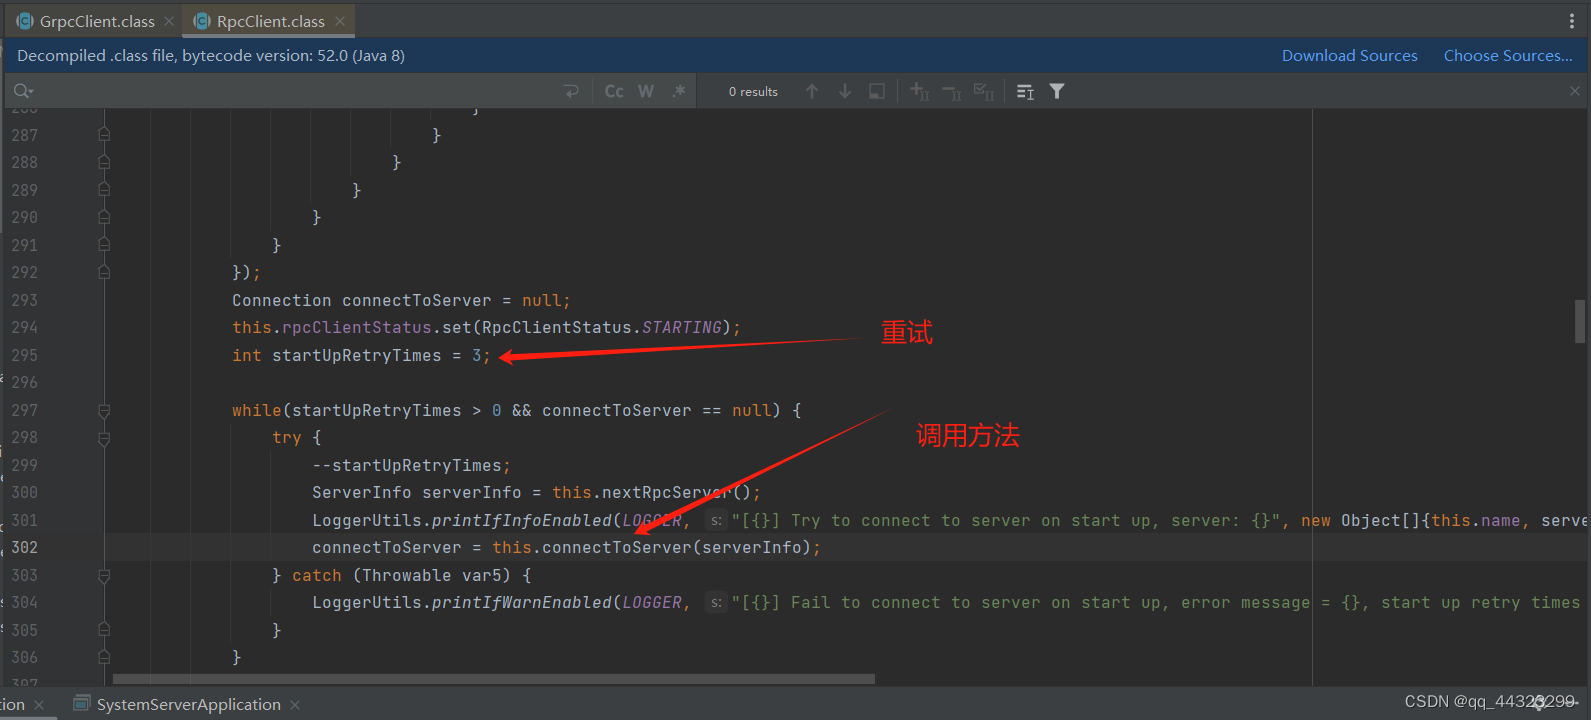Viewport: 1591px width, 720px height.
Task: Click 'Connection connectToServer = null' on line 293
Action: click(396, 301)
